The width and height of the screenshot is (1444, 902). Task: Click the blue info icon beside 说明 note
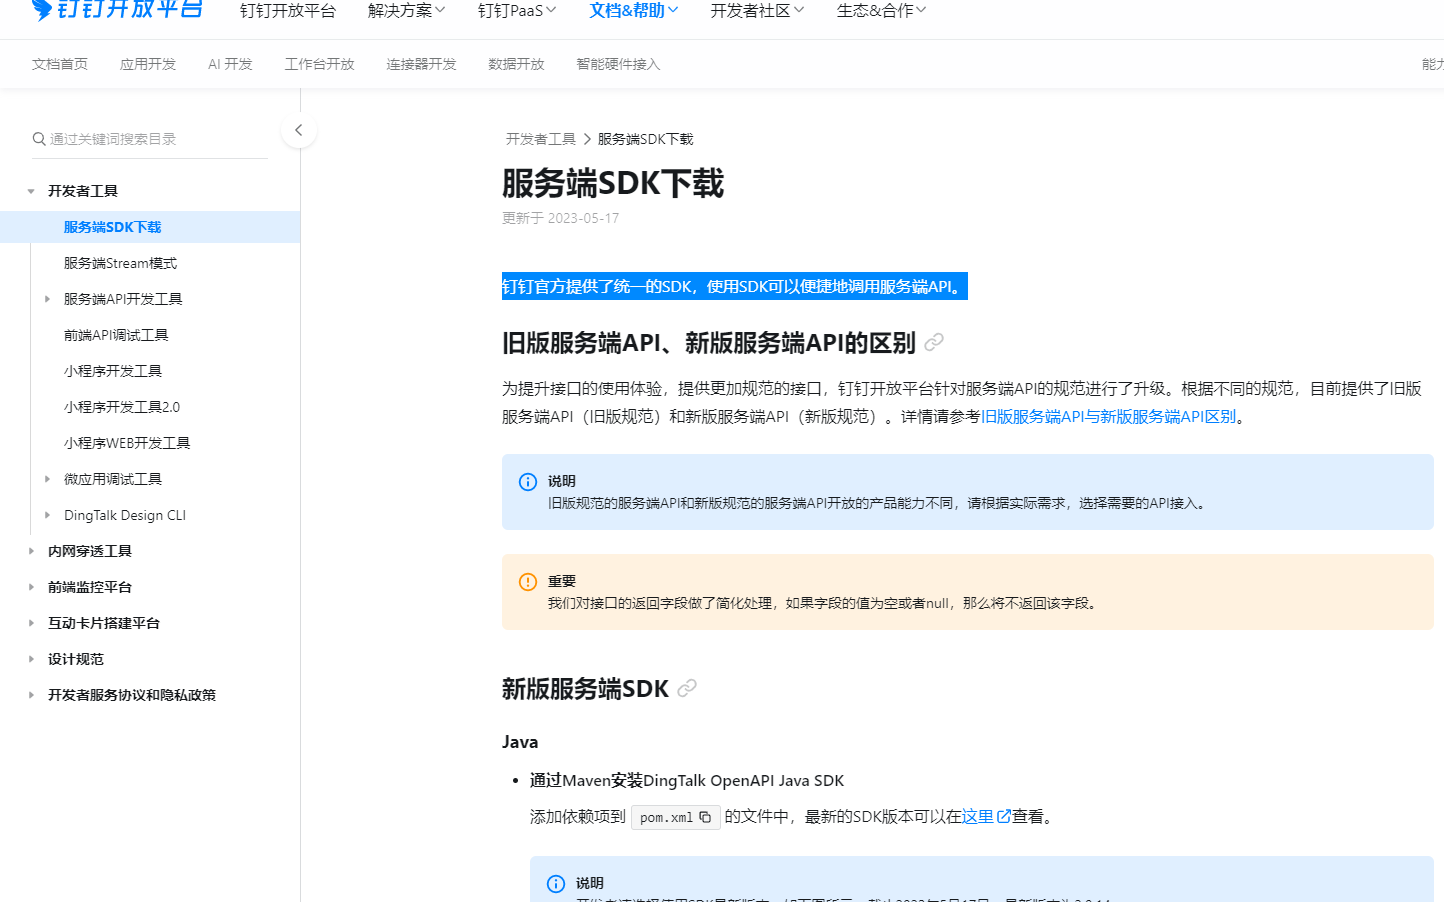[528, 482]
